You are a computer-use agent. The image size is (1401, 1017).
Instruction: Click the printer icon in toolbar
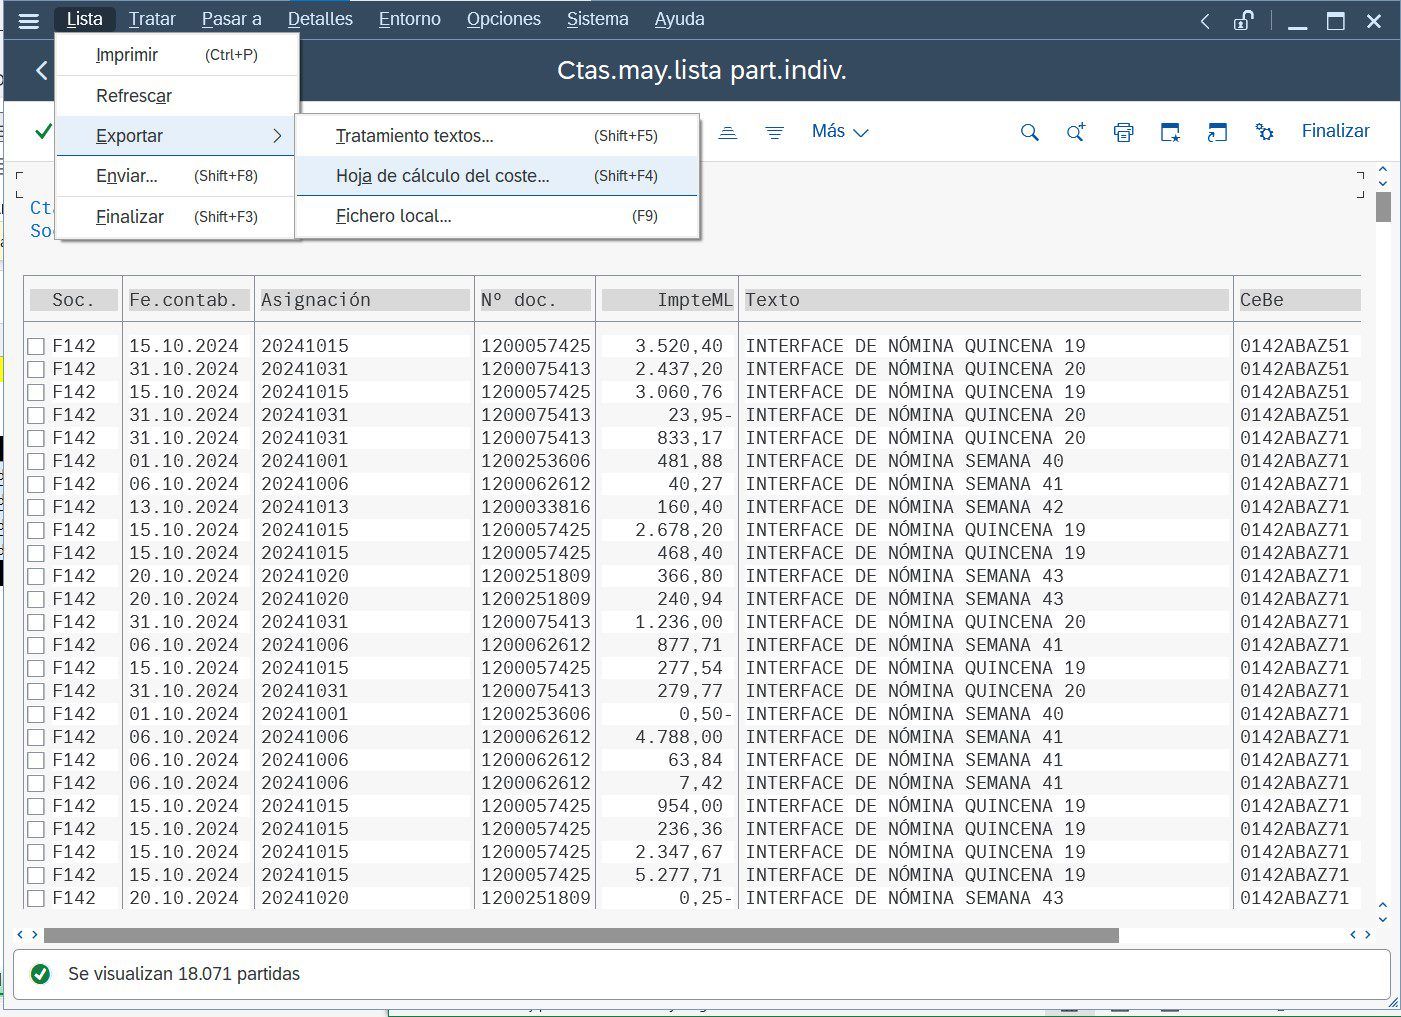point(1123,132)
